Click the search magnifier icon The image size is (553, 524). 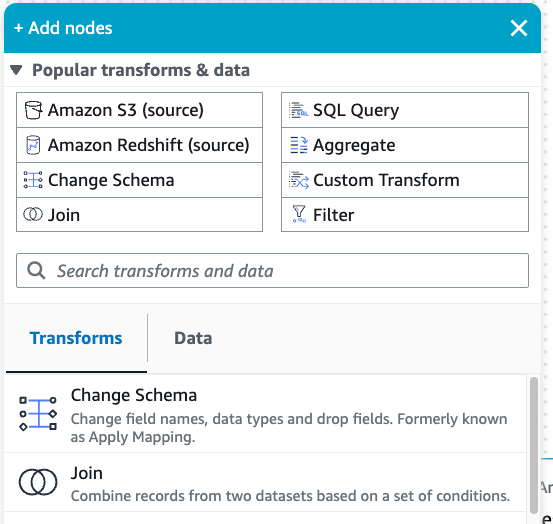36,271
